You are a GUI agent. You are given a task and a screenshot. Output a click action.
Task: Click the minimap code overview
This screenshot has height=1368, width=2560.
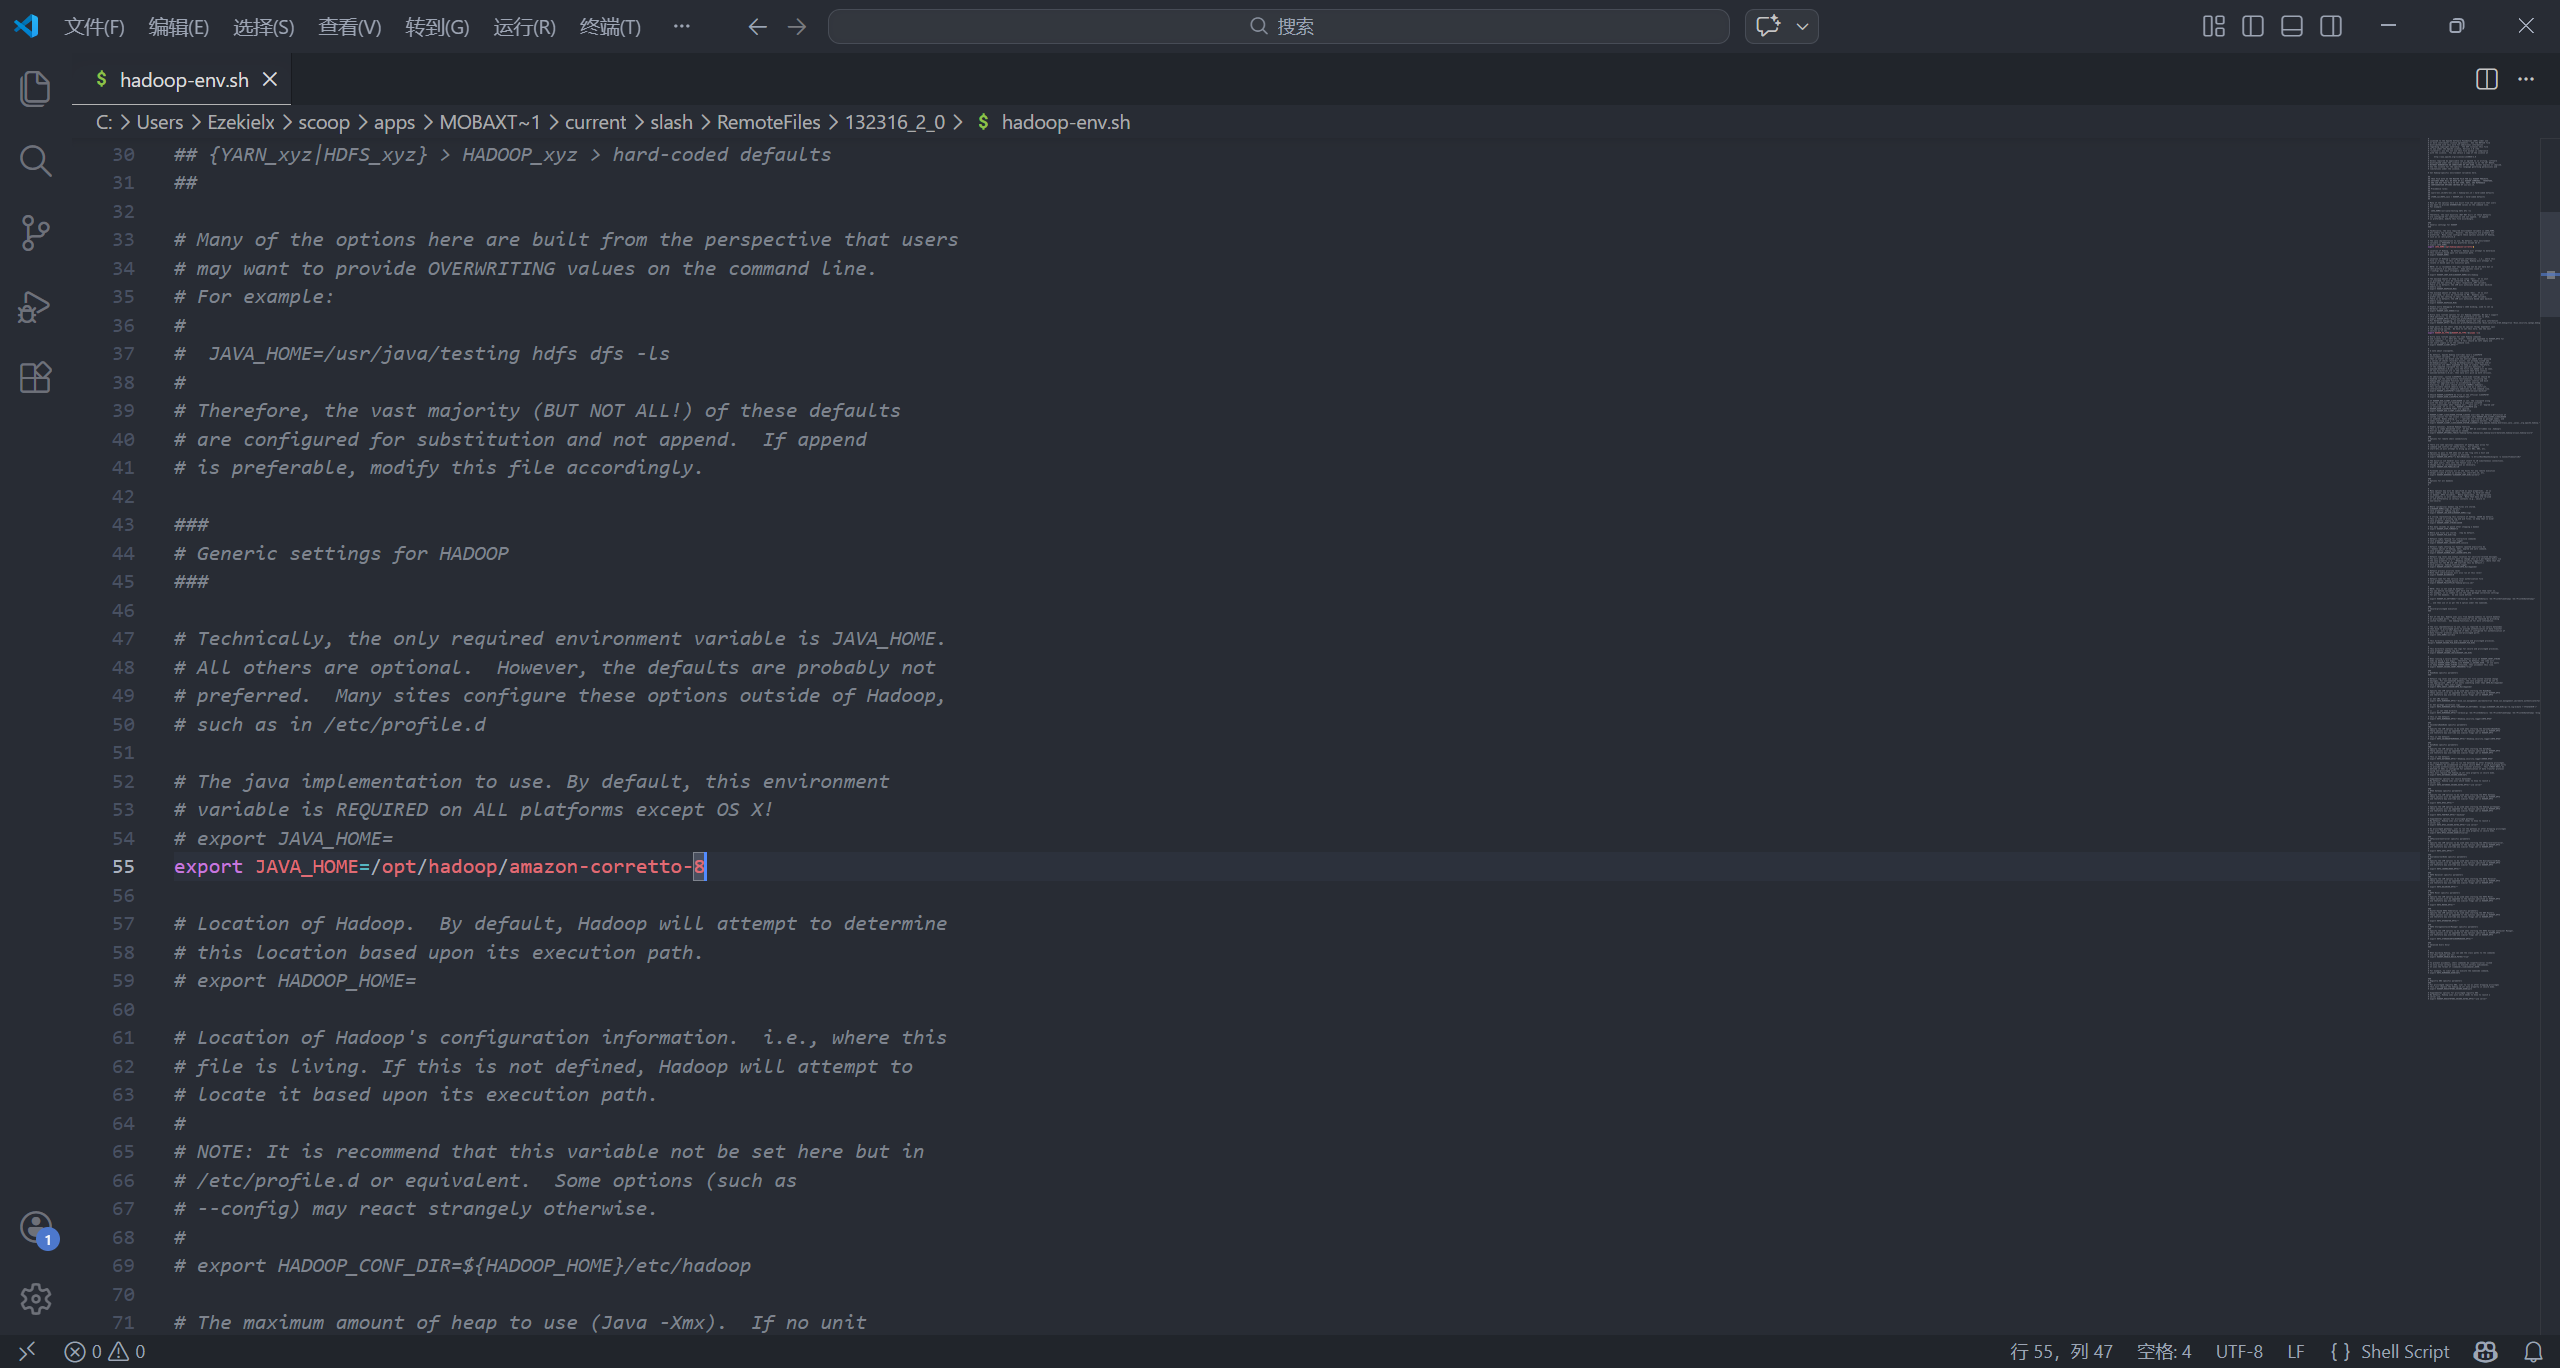tap(2483, 570)
